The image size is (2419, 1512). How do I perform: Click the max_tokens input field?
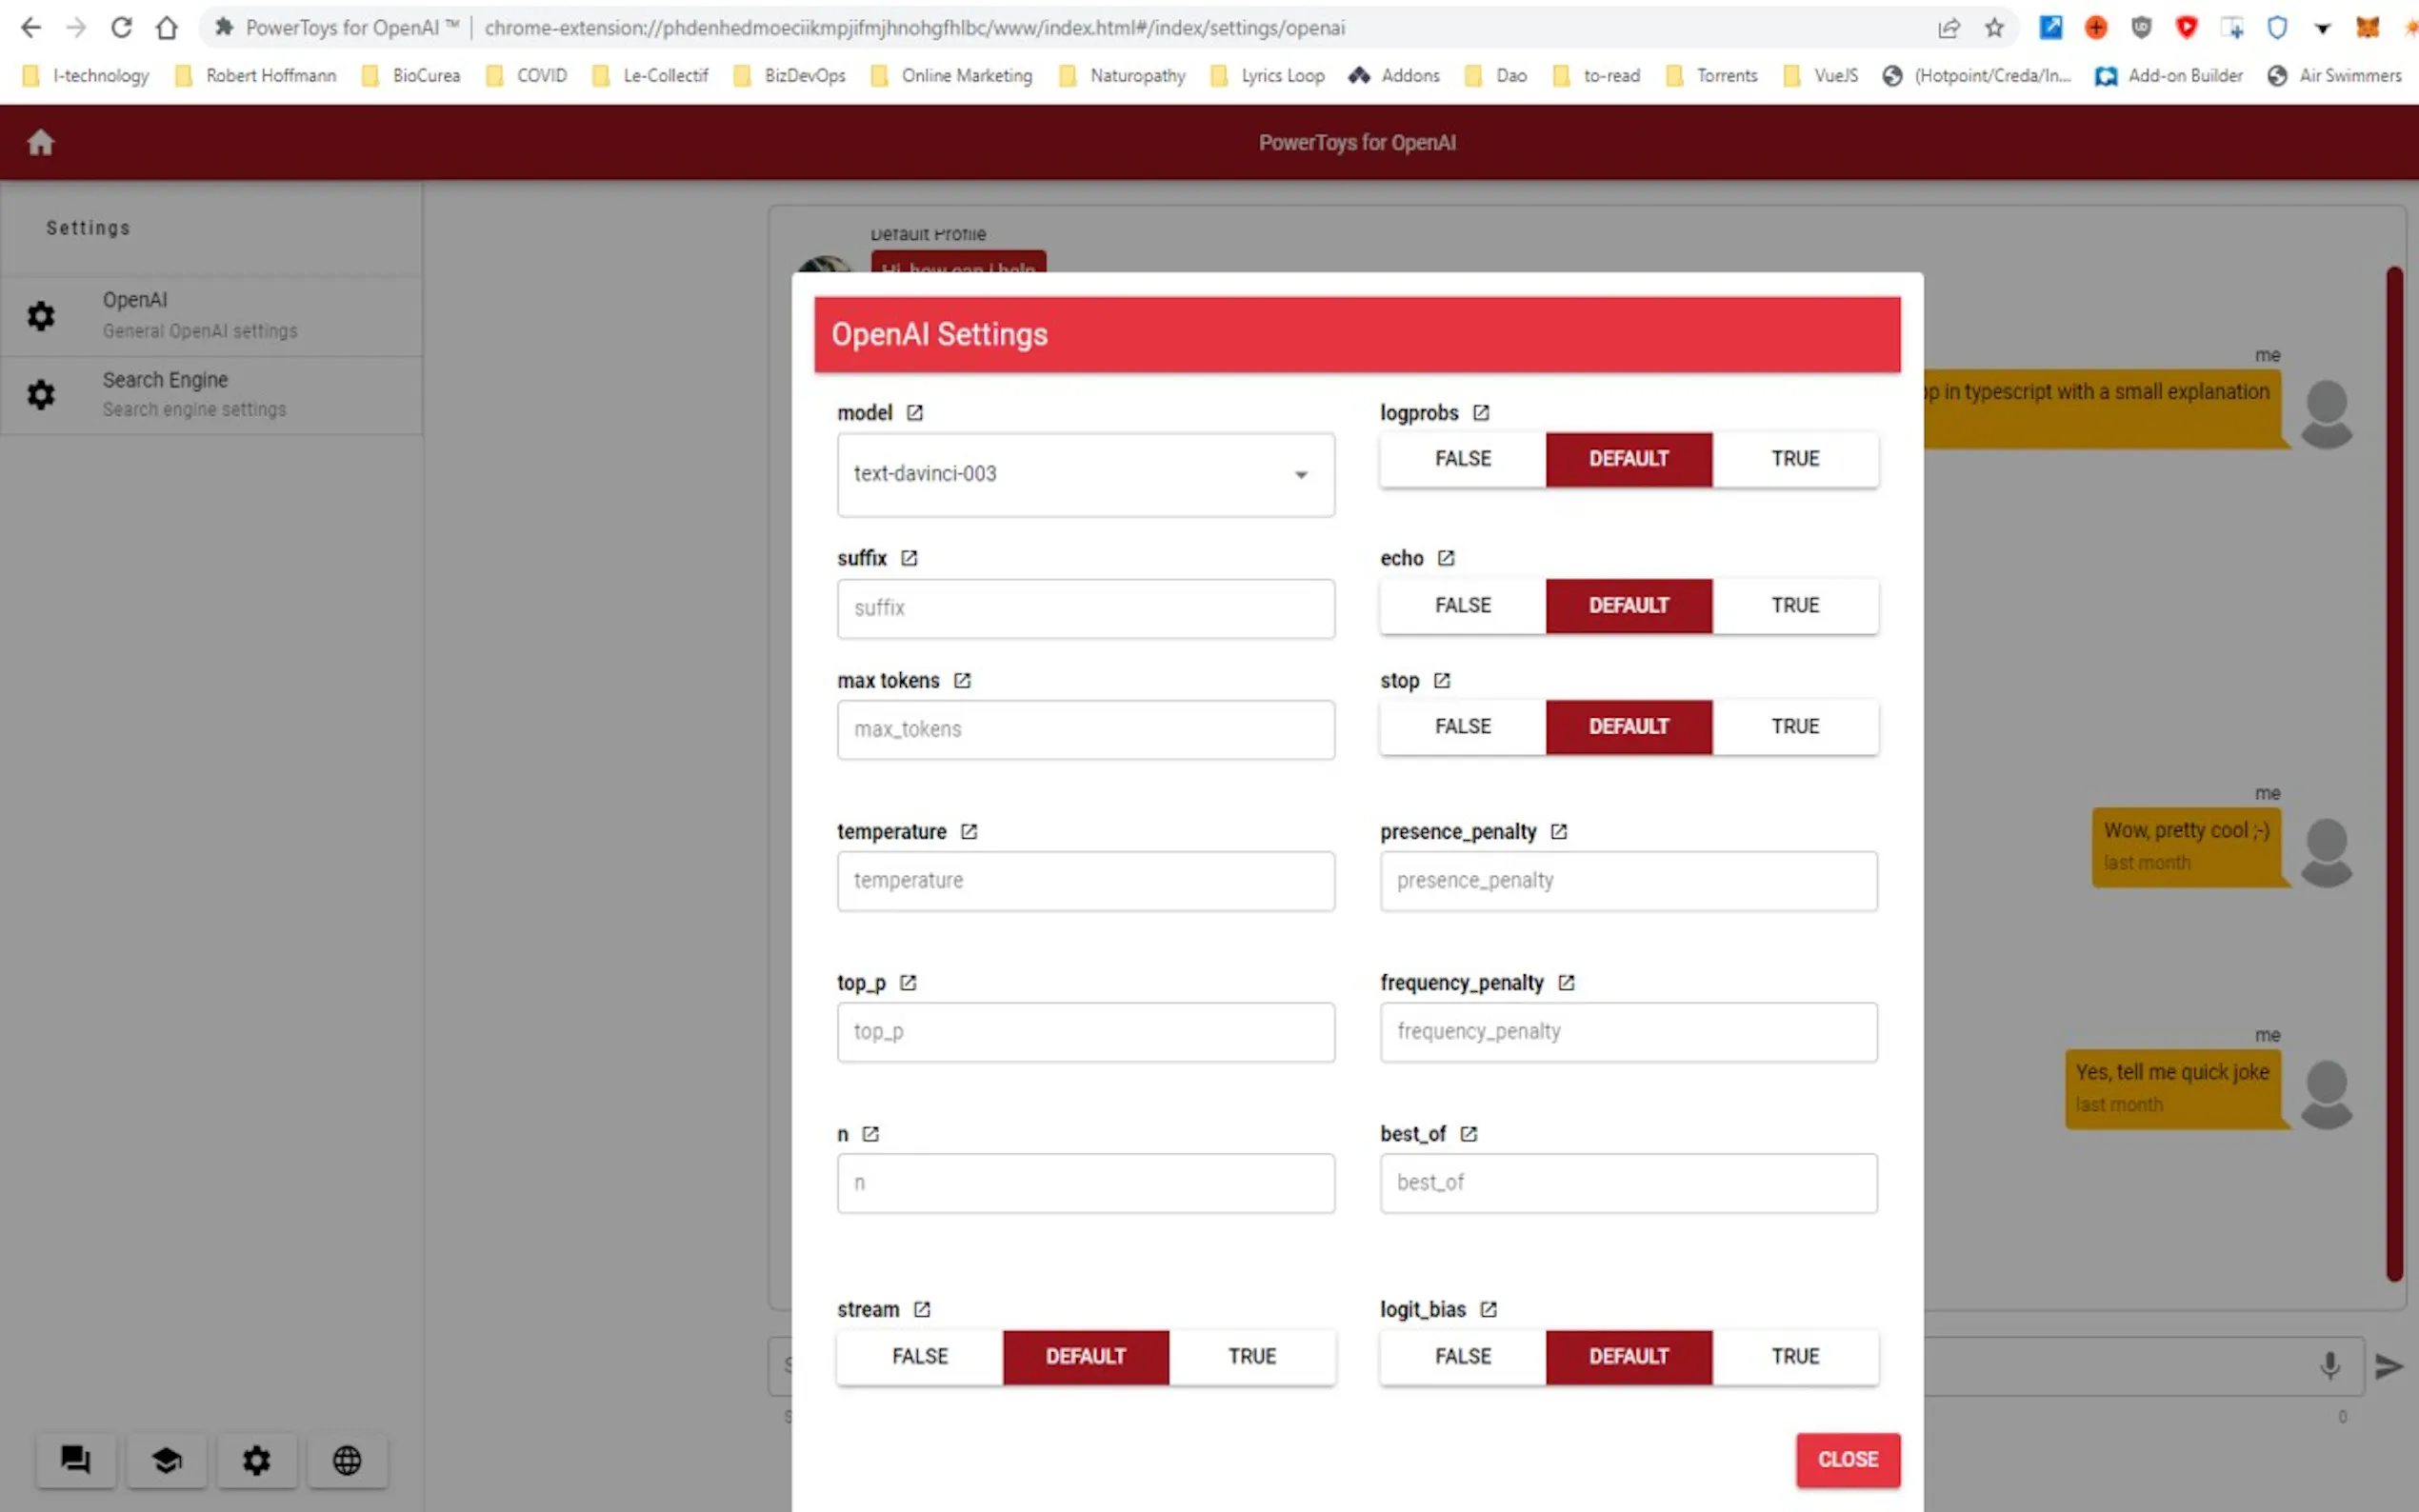[x=1085, y=730]
